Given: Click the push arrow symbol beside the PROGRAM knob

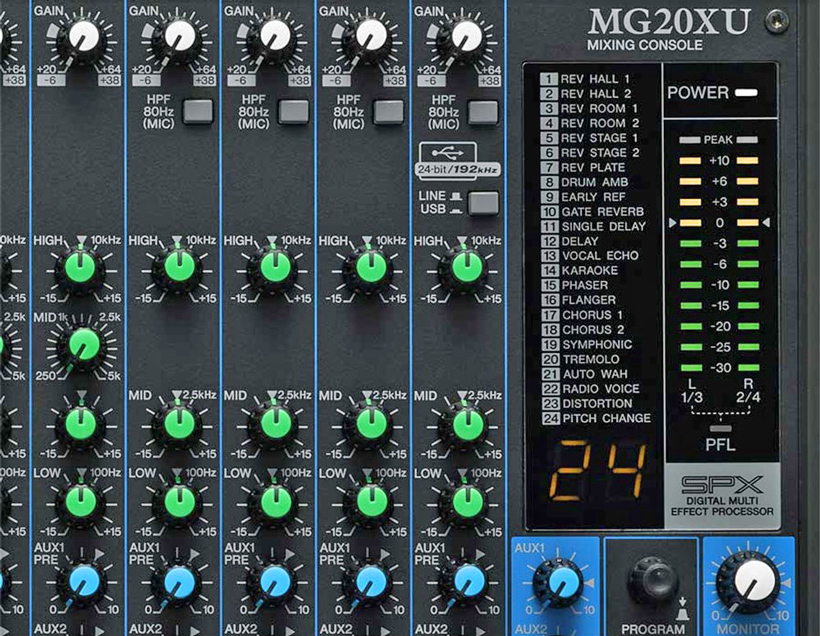Looking at the screenshot, I should tap(682, 609).
